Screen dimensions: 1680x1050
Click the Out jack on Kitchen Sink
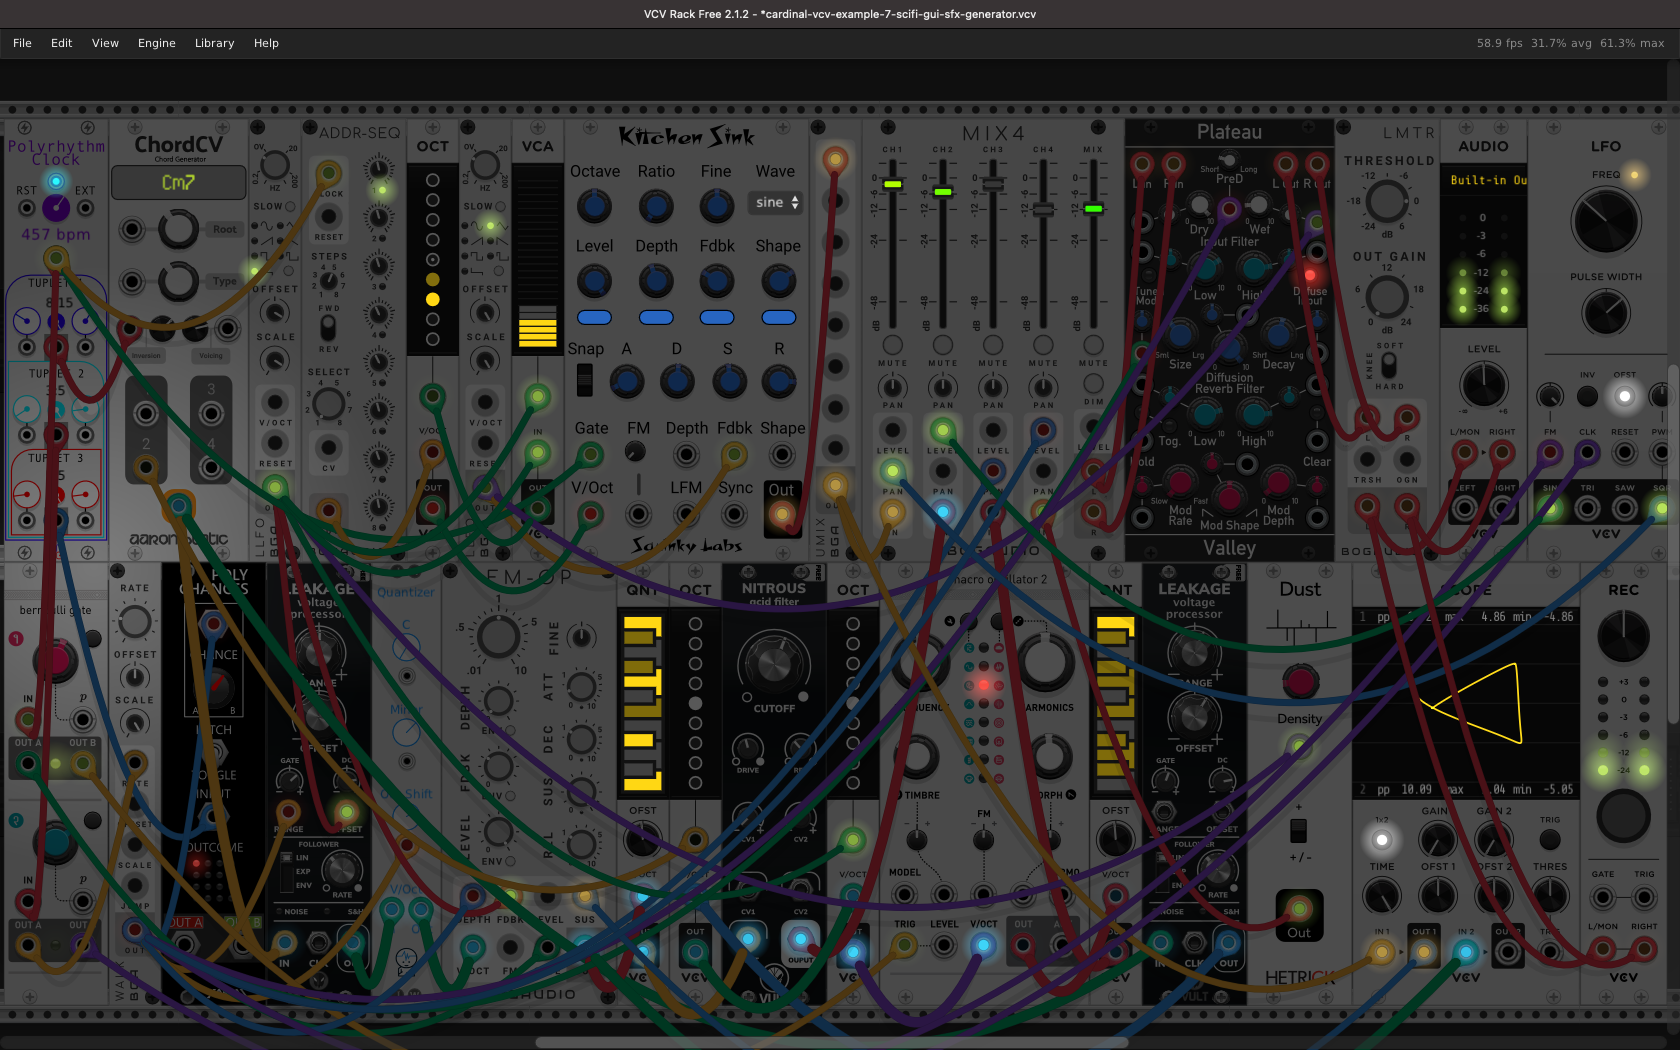pos(782,515)
